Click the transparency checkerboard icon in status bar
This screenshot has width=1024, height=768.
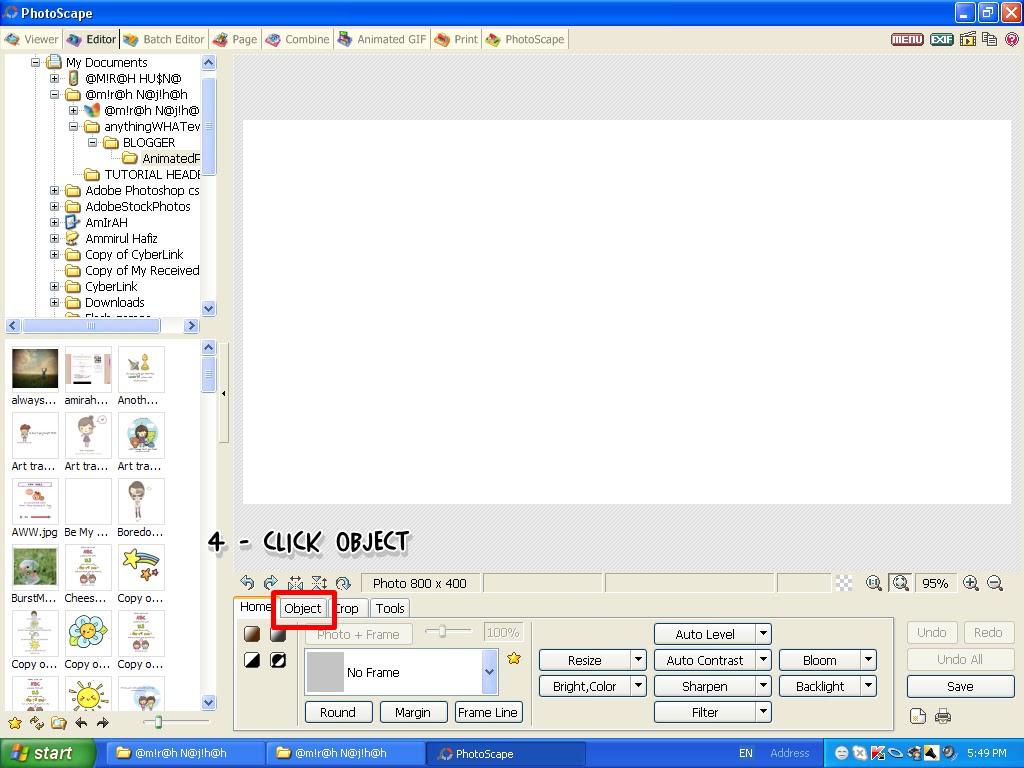(844, 583)
